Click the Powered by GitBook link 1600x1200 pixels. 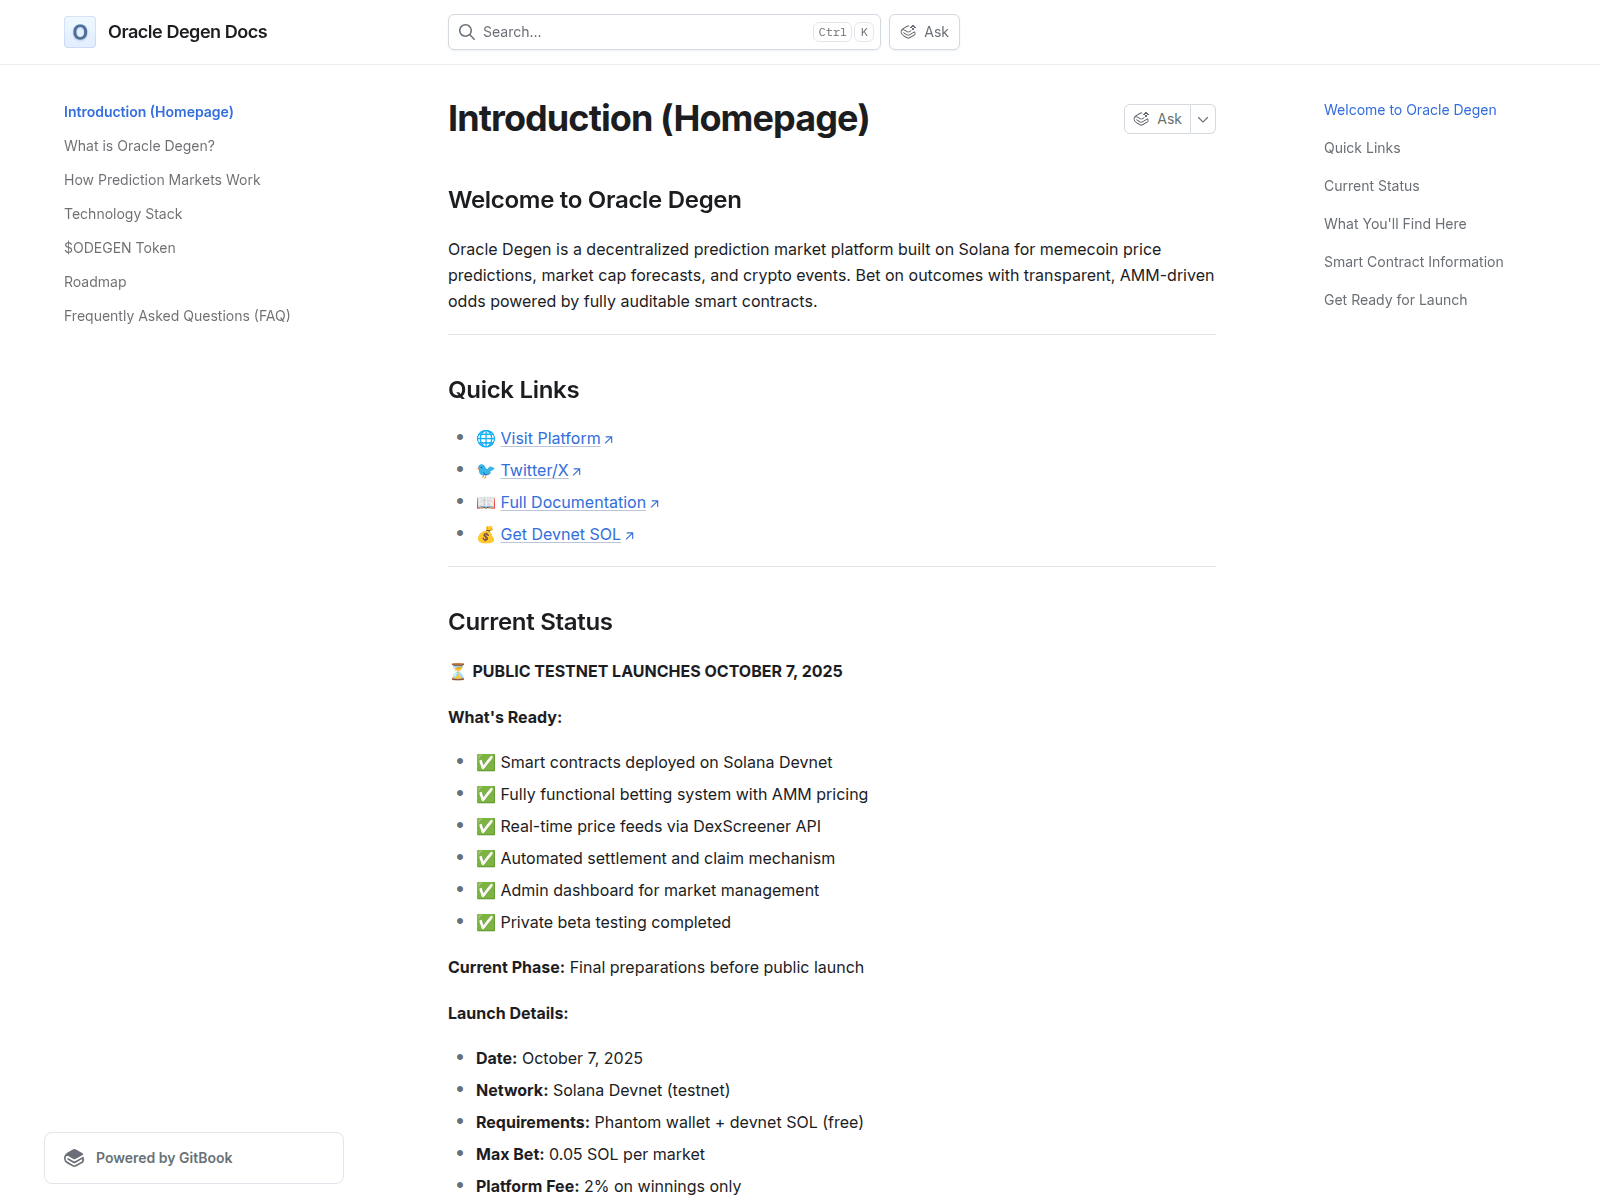pyautogui.click(x=194, y=1158)
